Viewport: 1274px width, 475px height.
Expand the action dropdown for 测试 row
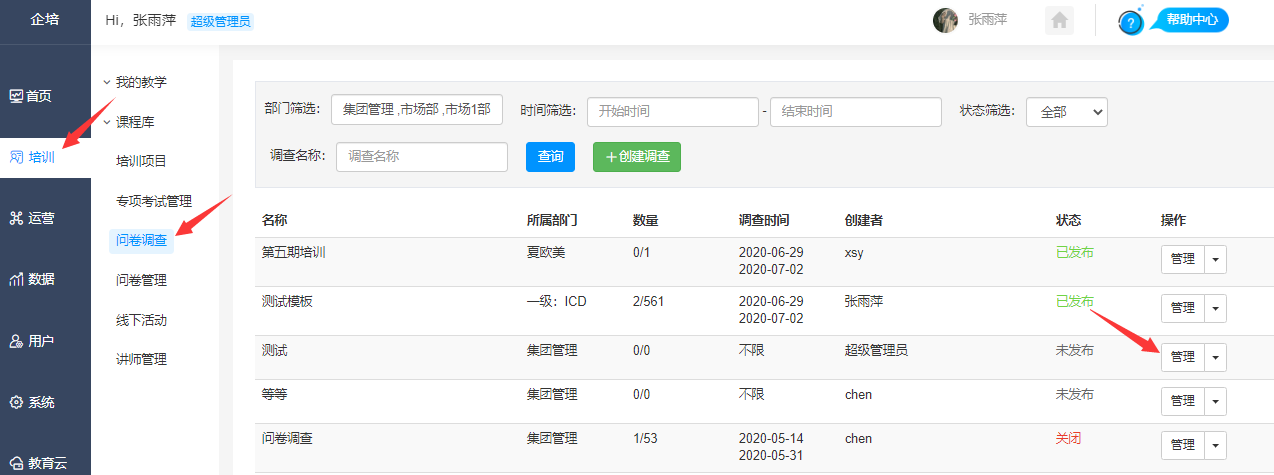(x=1215, y=357)
